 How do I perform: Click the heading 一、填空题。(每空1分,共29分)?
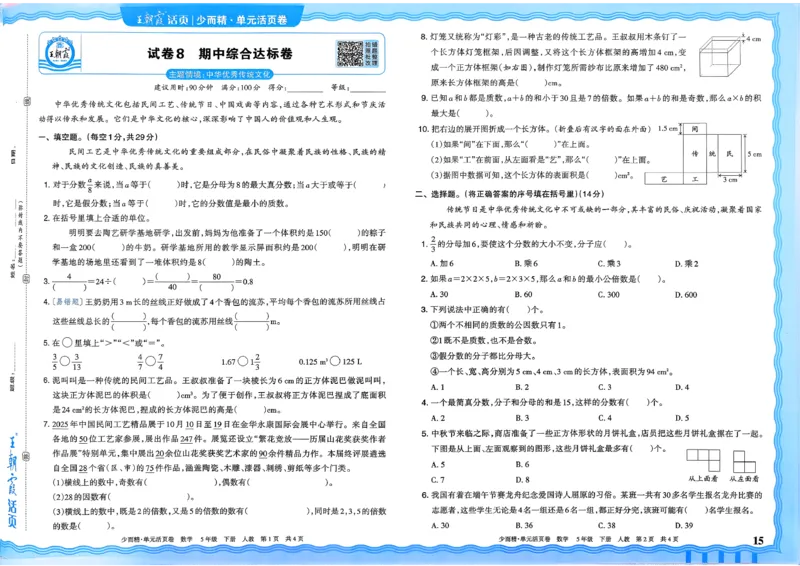tap(98, 137)
